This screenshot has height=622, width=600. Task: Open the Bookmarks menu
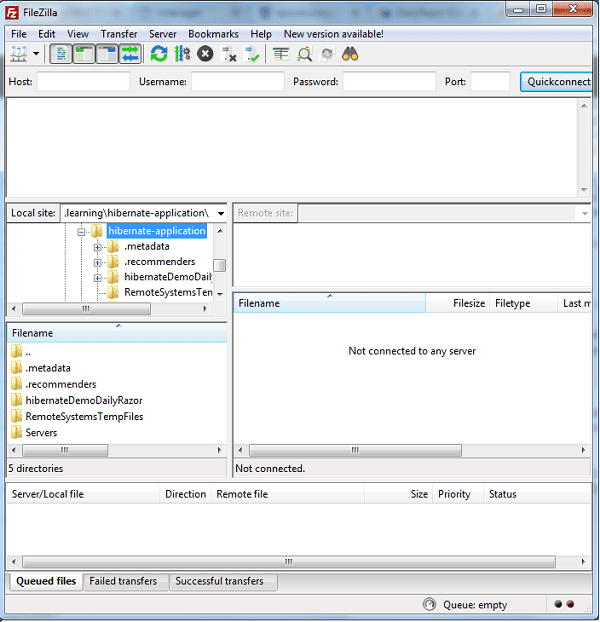coord(213,34)
